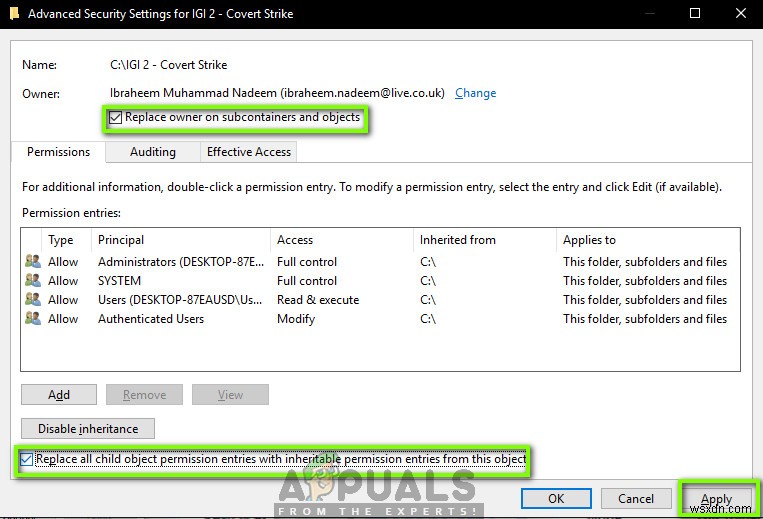Viewport: 763px width, 519px height.
Task: Open the Effective Access tab
Action: point(249,152)
